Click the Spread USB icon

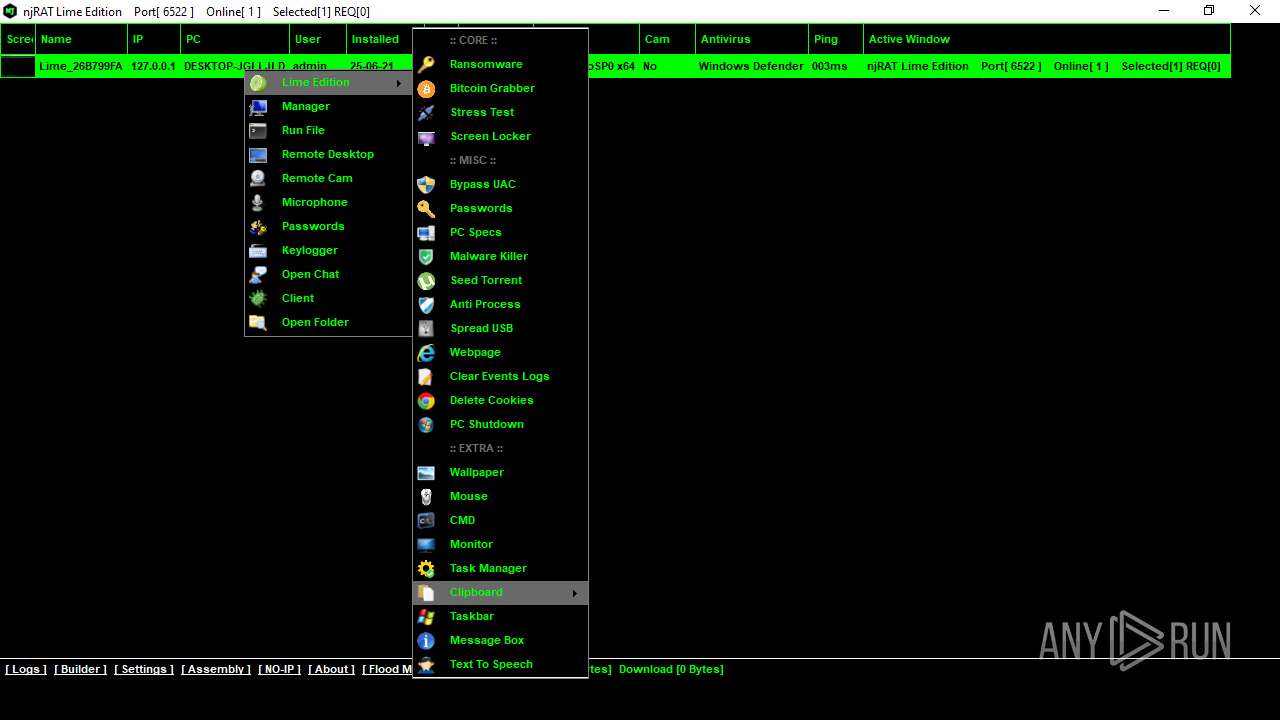pos(426,328)
